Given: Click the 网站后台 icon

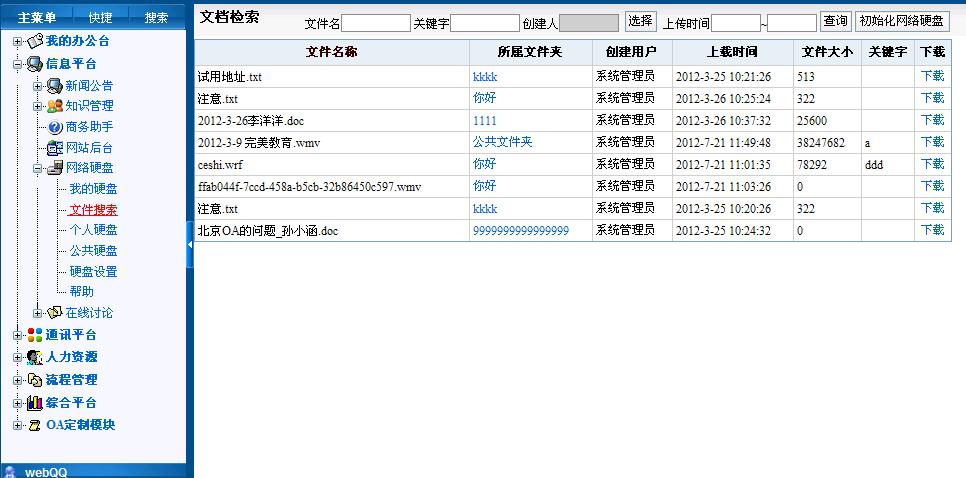Looking at the screenshot, I should 55,148.
